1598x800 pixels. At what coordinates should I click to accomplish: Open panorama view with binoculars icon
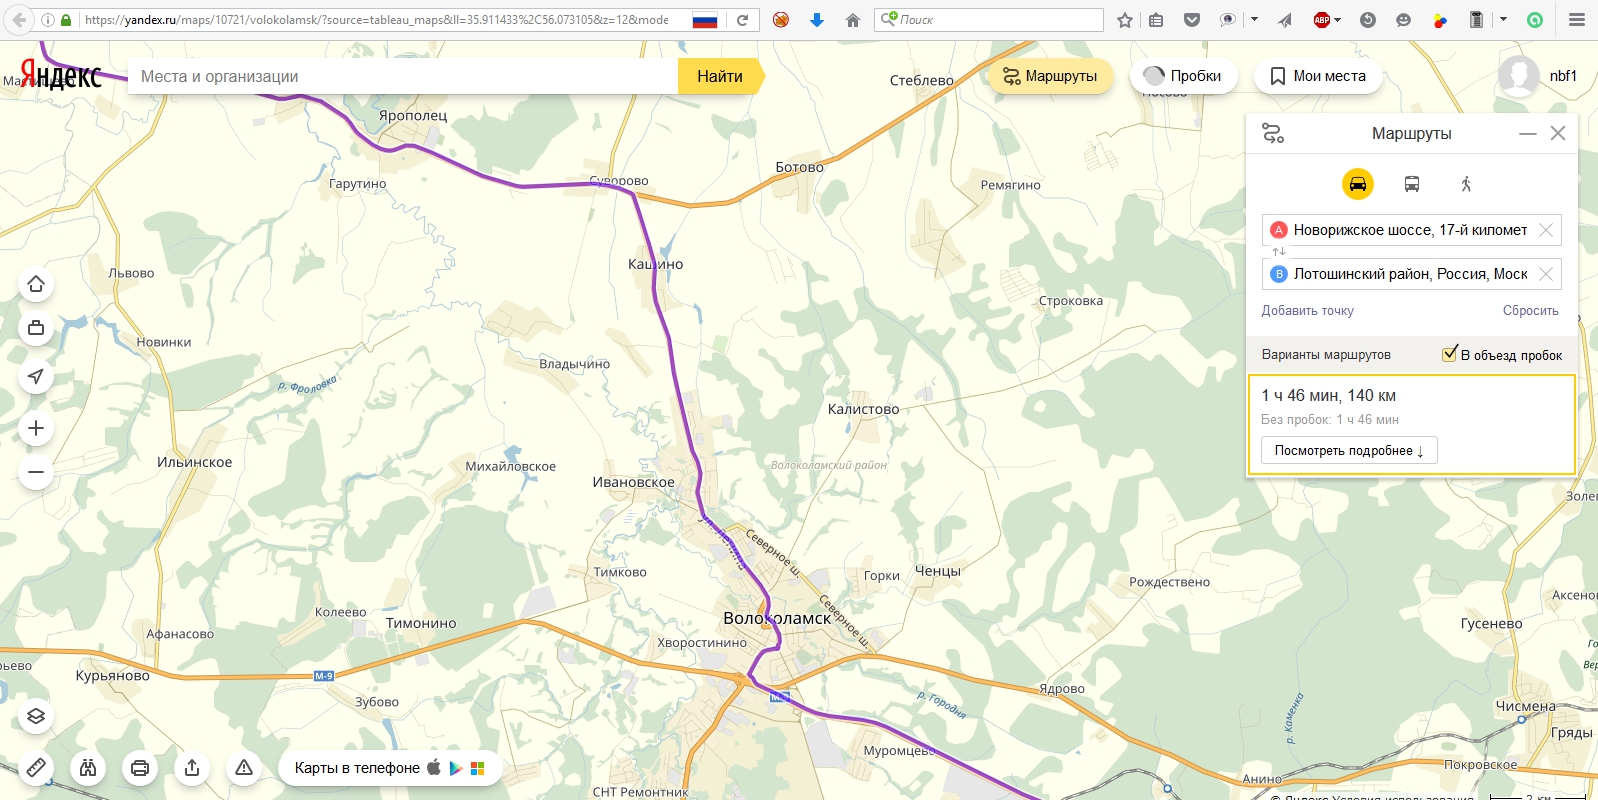pos(88,768)
